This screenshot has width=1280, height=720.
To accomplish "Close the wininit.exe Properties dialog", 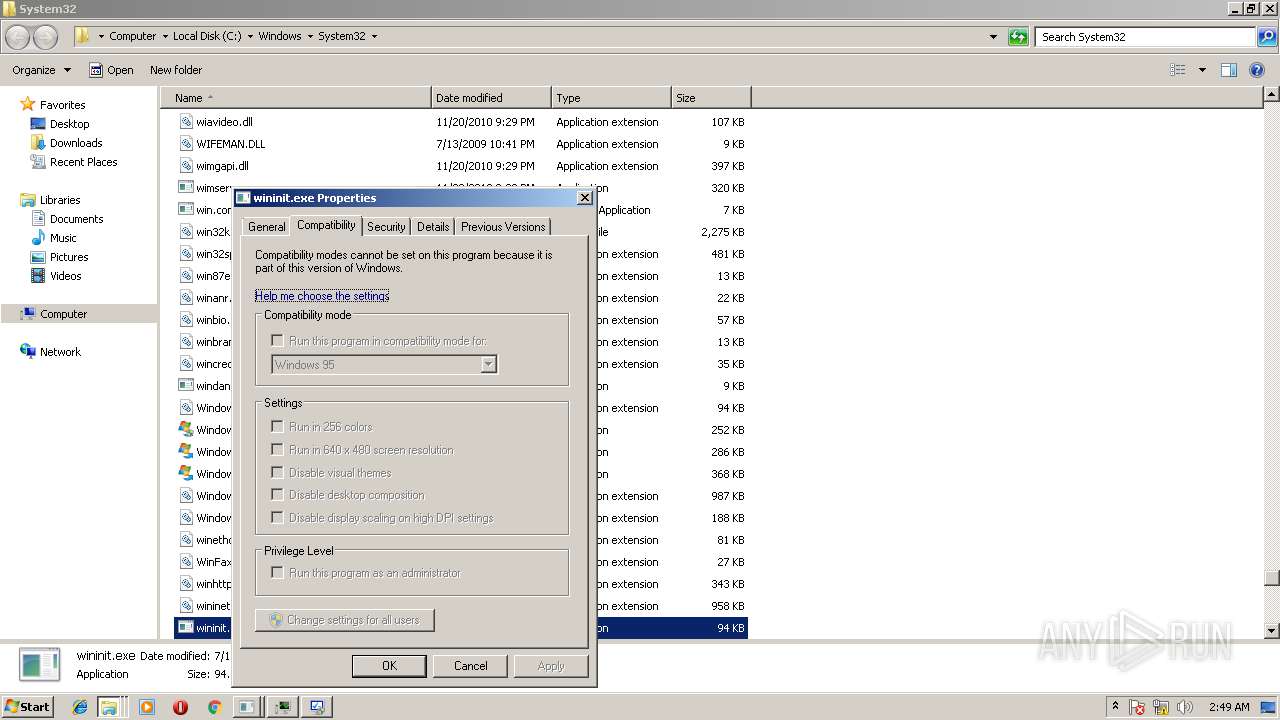I will coord(585,198).
